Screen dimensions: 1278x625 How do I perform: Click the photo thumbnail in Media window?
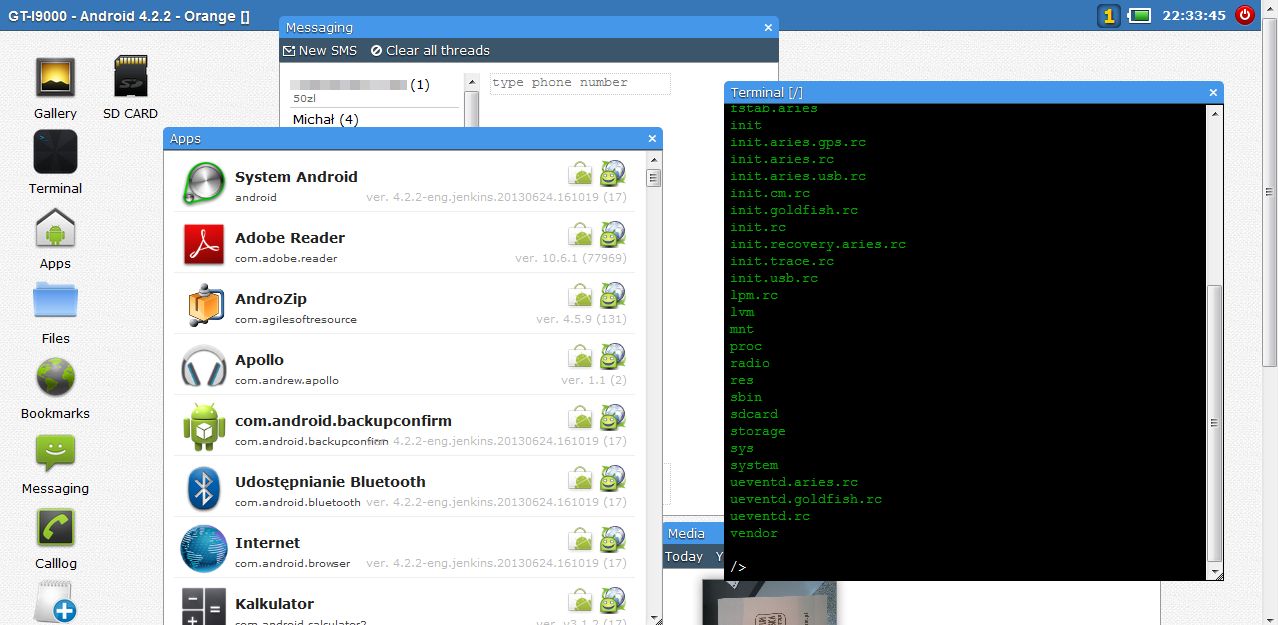(x=768, y=602)
